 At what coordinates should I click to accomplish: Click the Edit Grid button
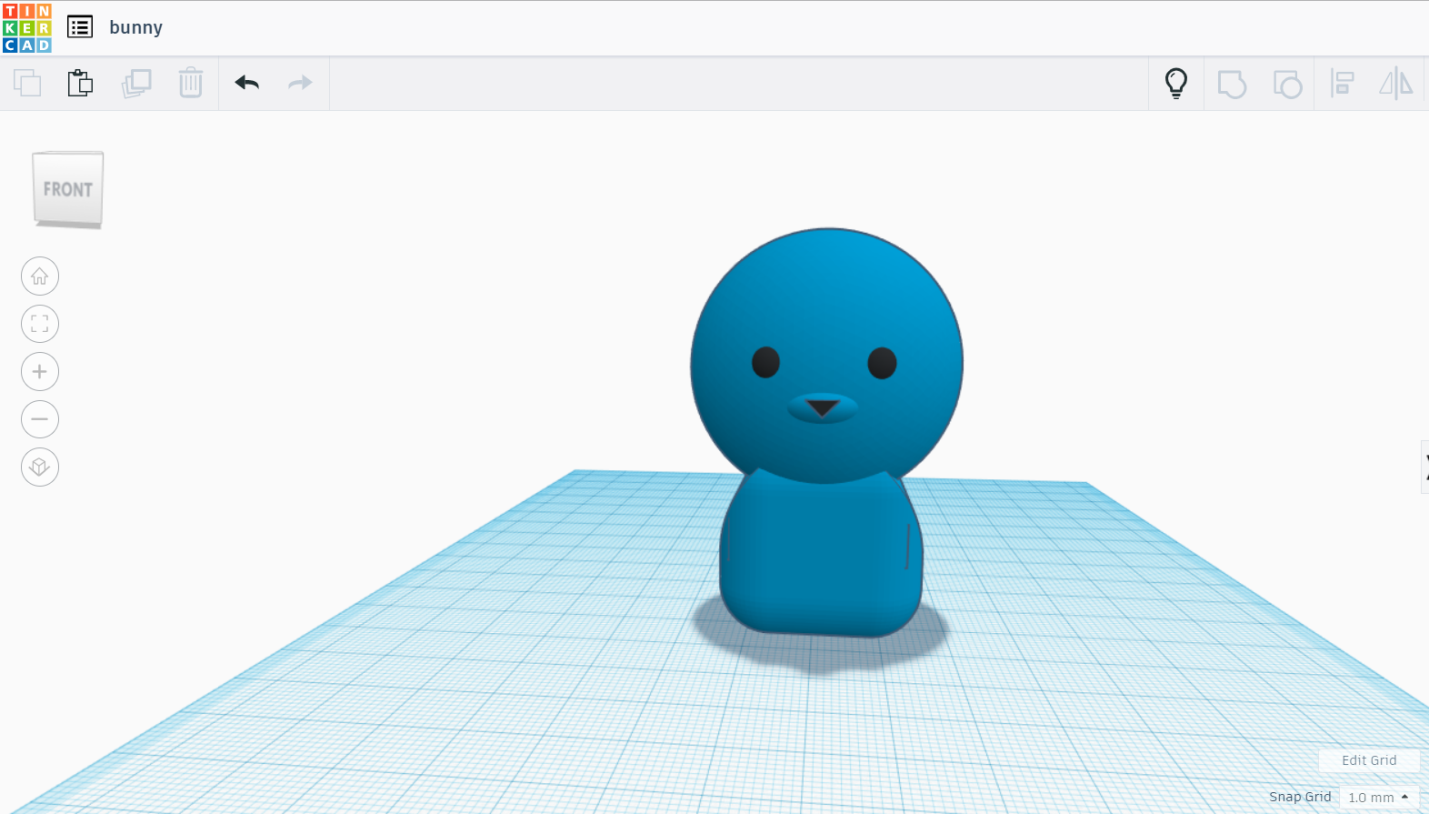(x=1369, y=760)
